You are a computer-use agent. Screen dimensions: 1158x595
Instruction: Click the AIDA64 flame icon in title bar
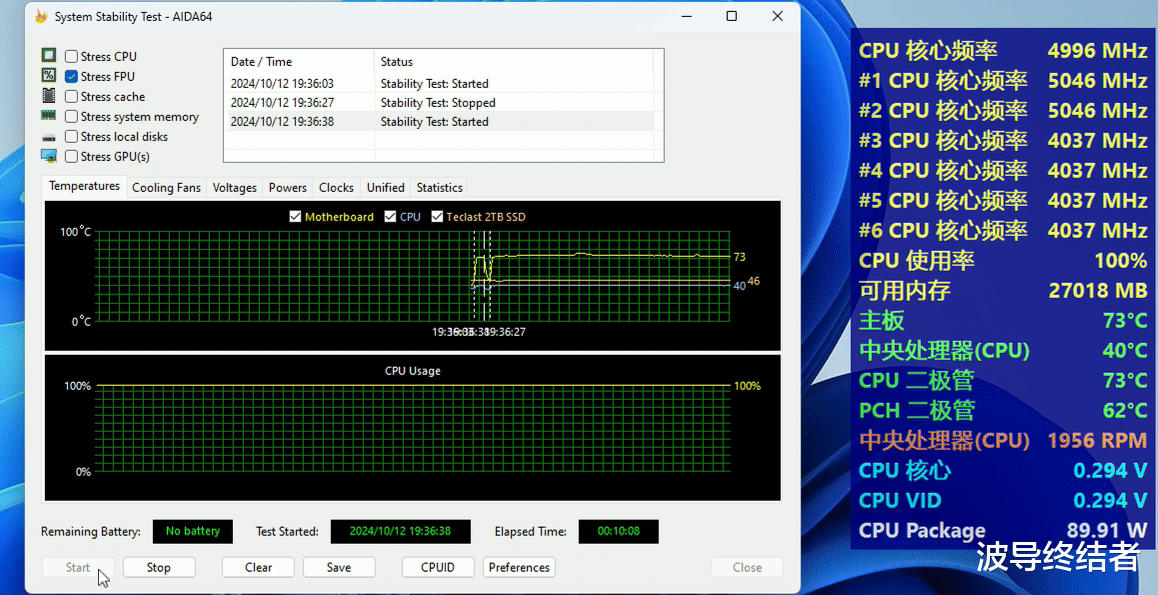pyautogui.click(x=41, y=16)
